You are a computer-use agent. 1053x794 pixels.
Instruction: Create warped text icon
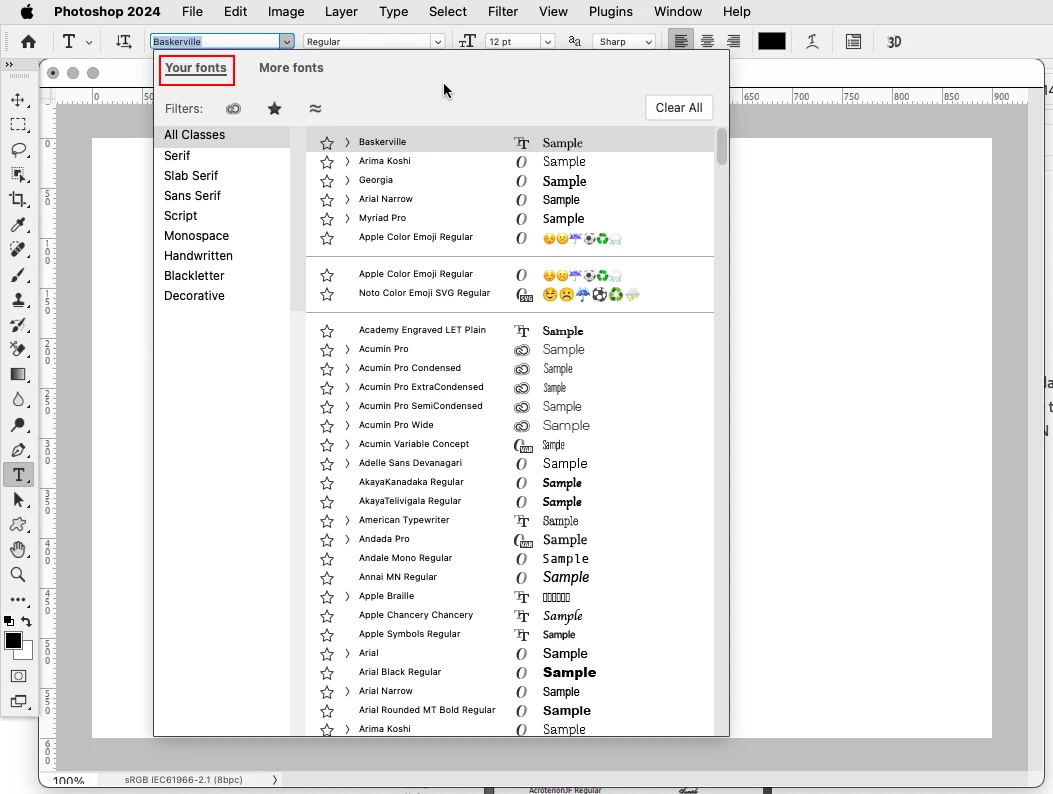point(812,42)
